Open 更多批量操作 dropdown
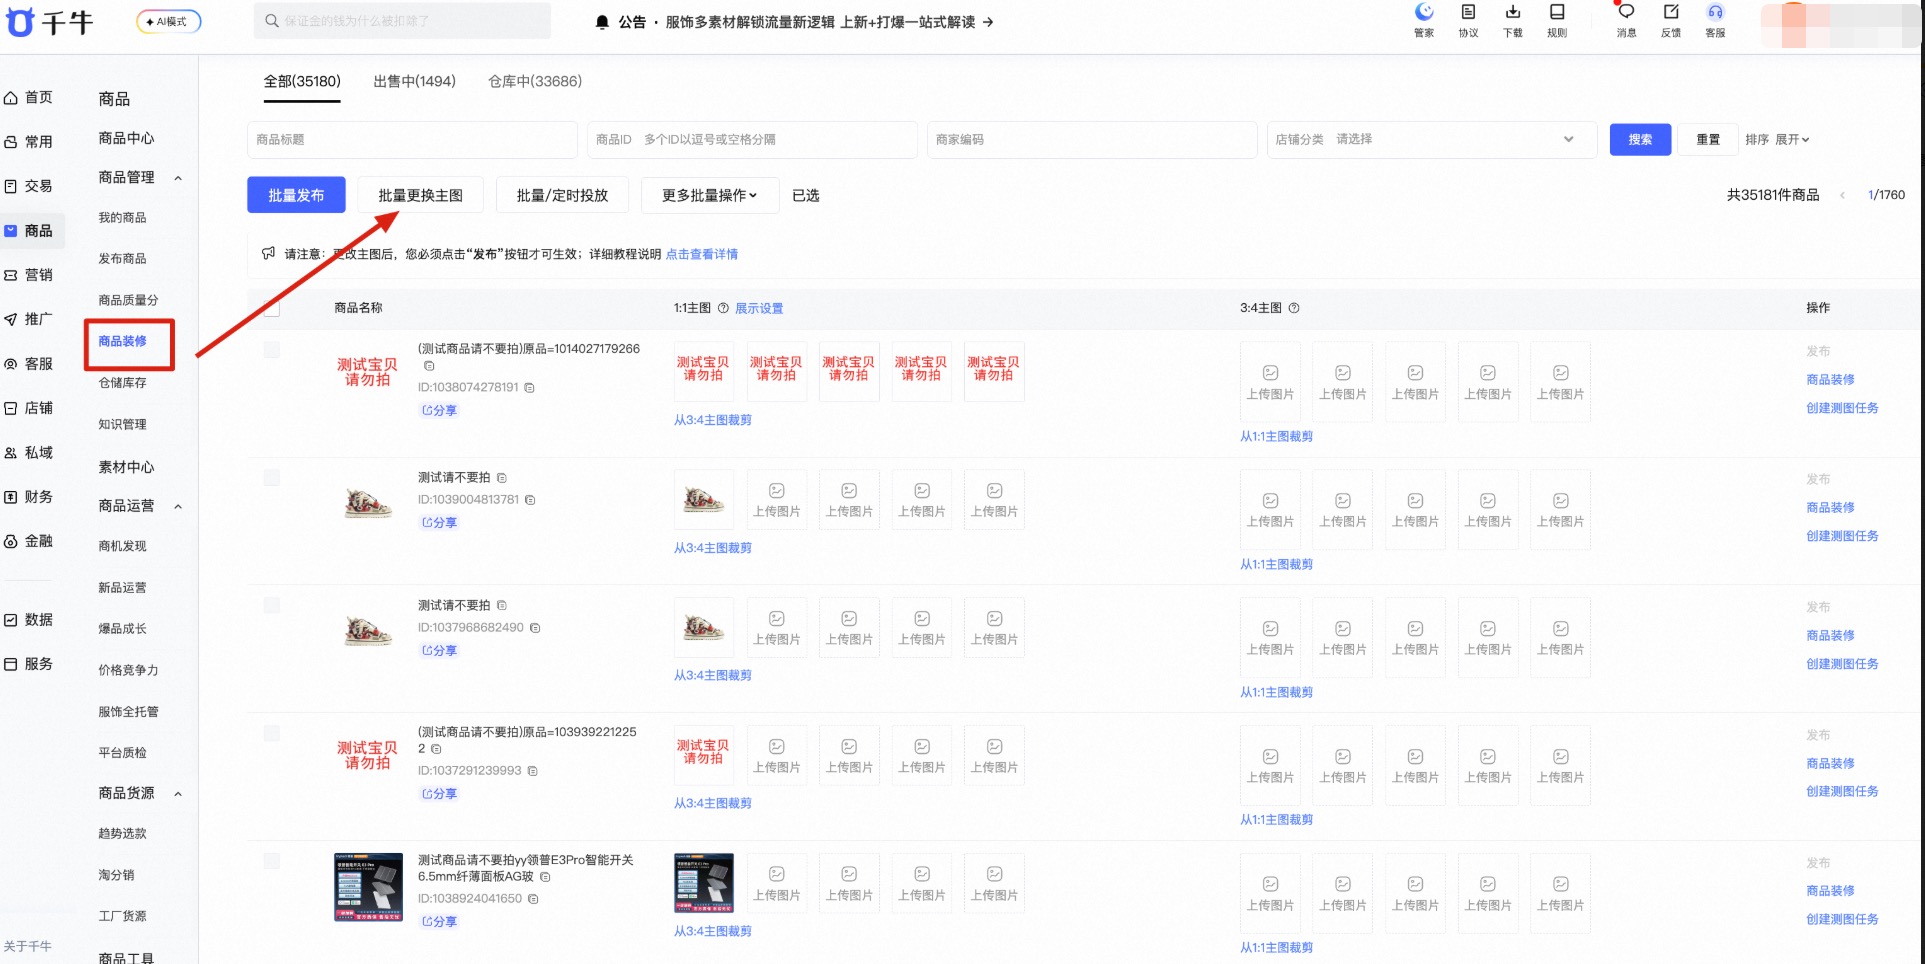1925x964 pixels. [x=710, y=195]
